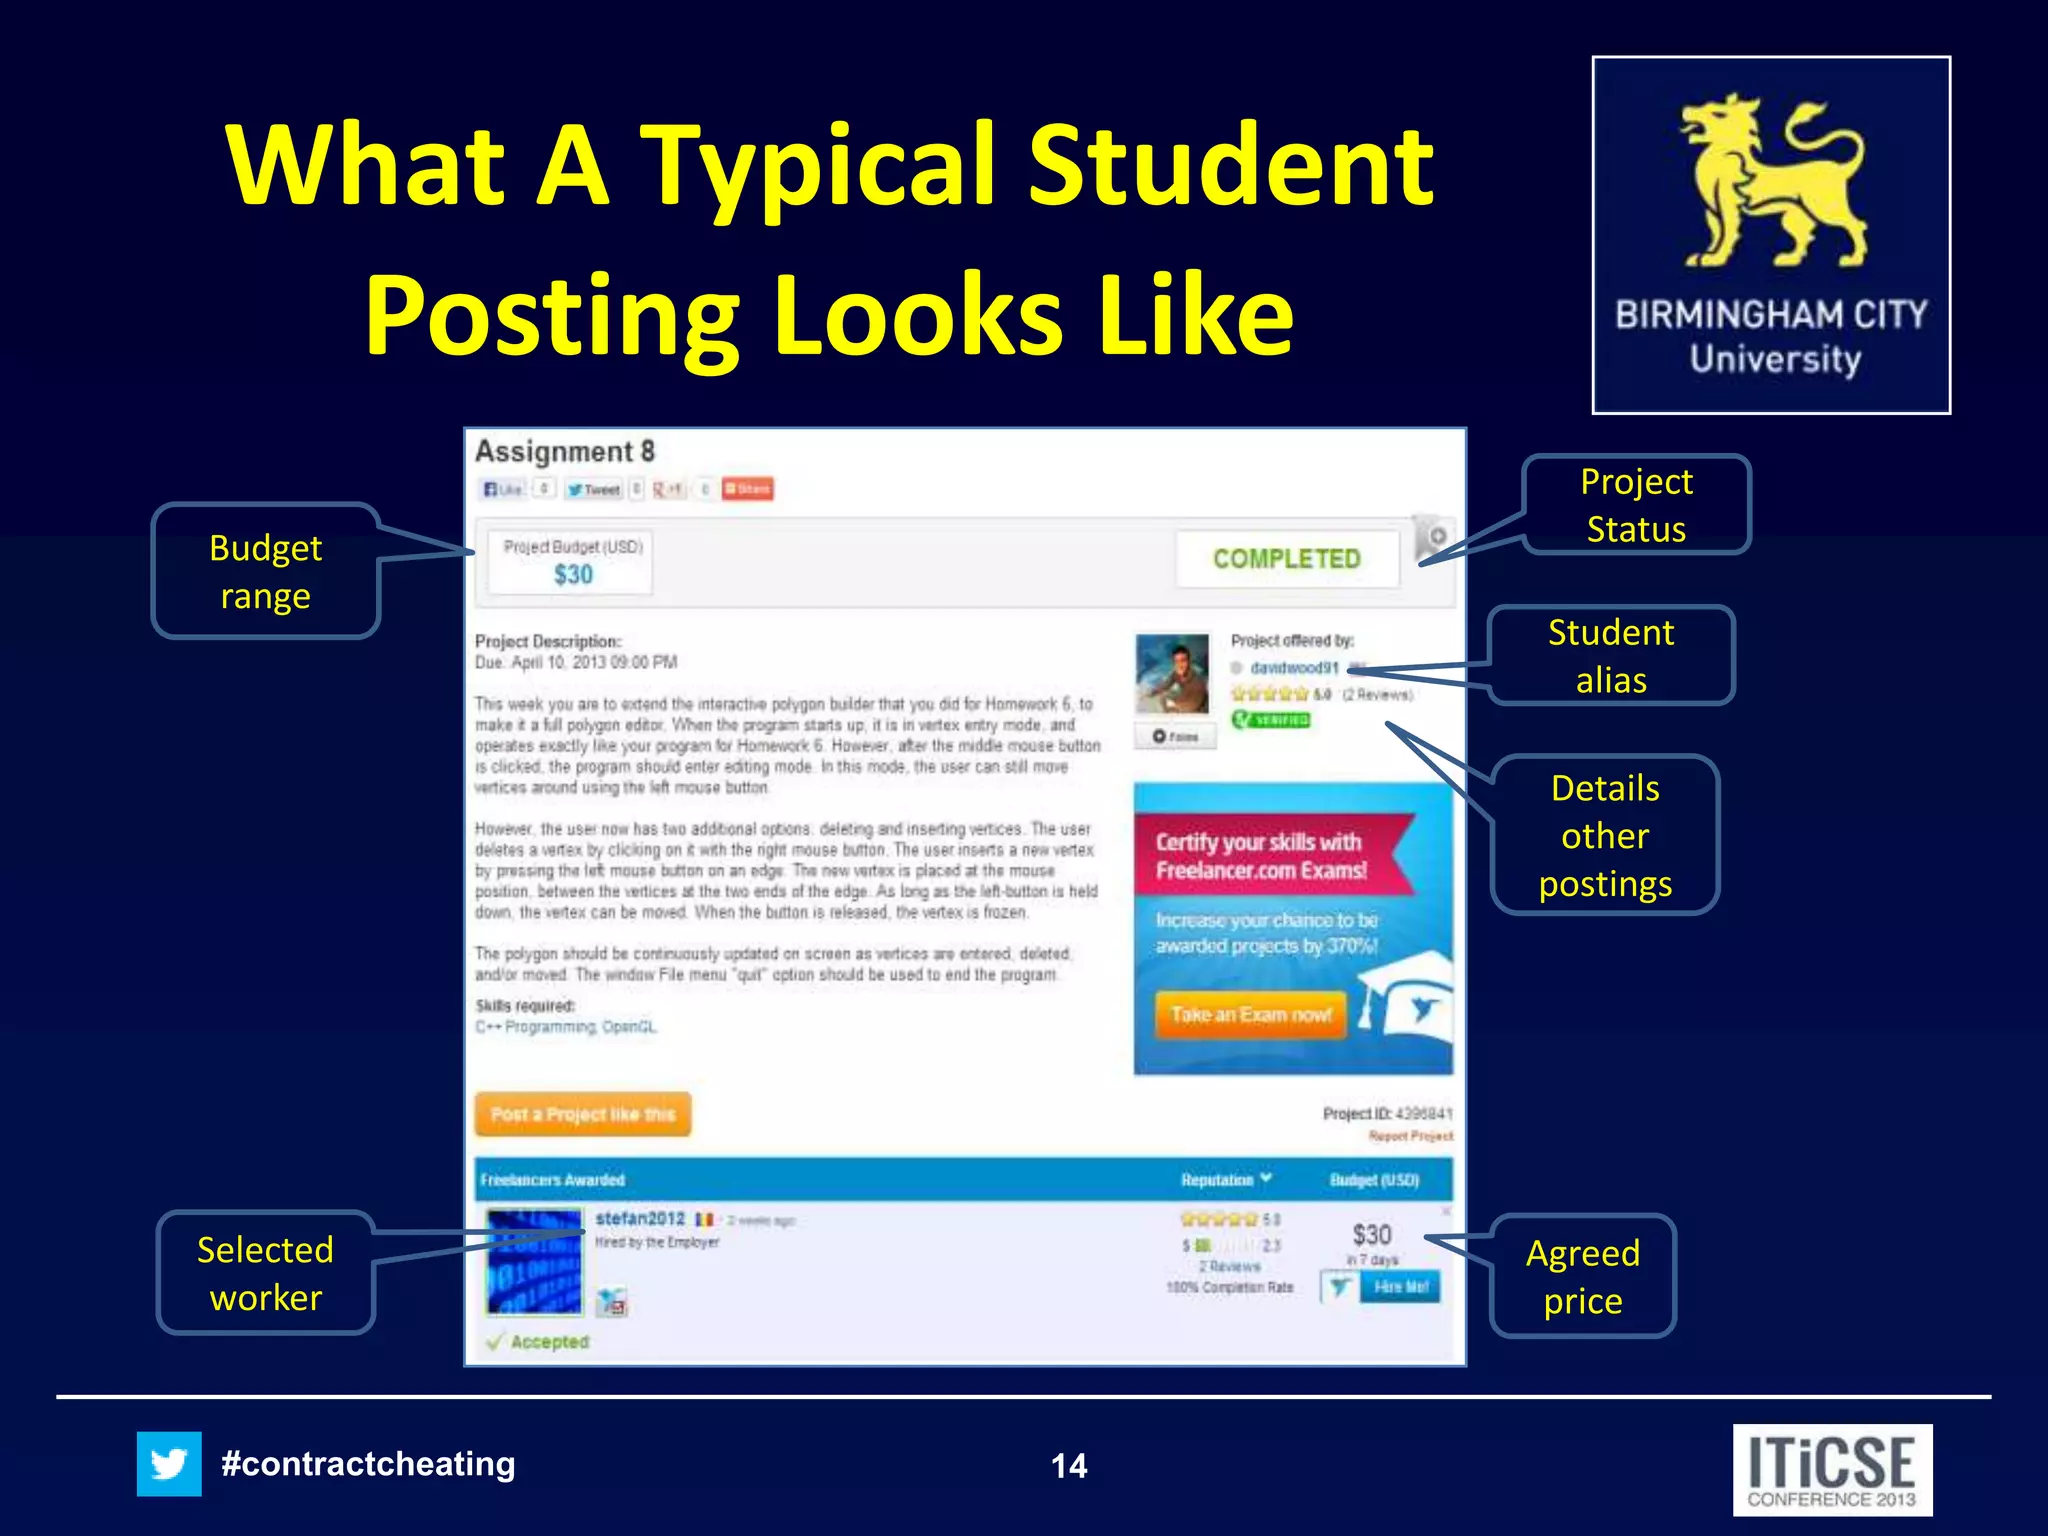
Task: Click stefan2012's five-star reputation rating
Action: pos(1219,1220)
